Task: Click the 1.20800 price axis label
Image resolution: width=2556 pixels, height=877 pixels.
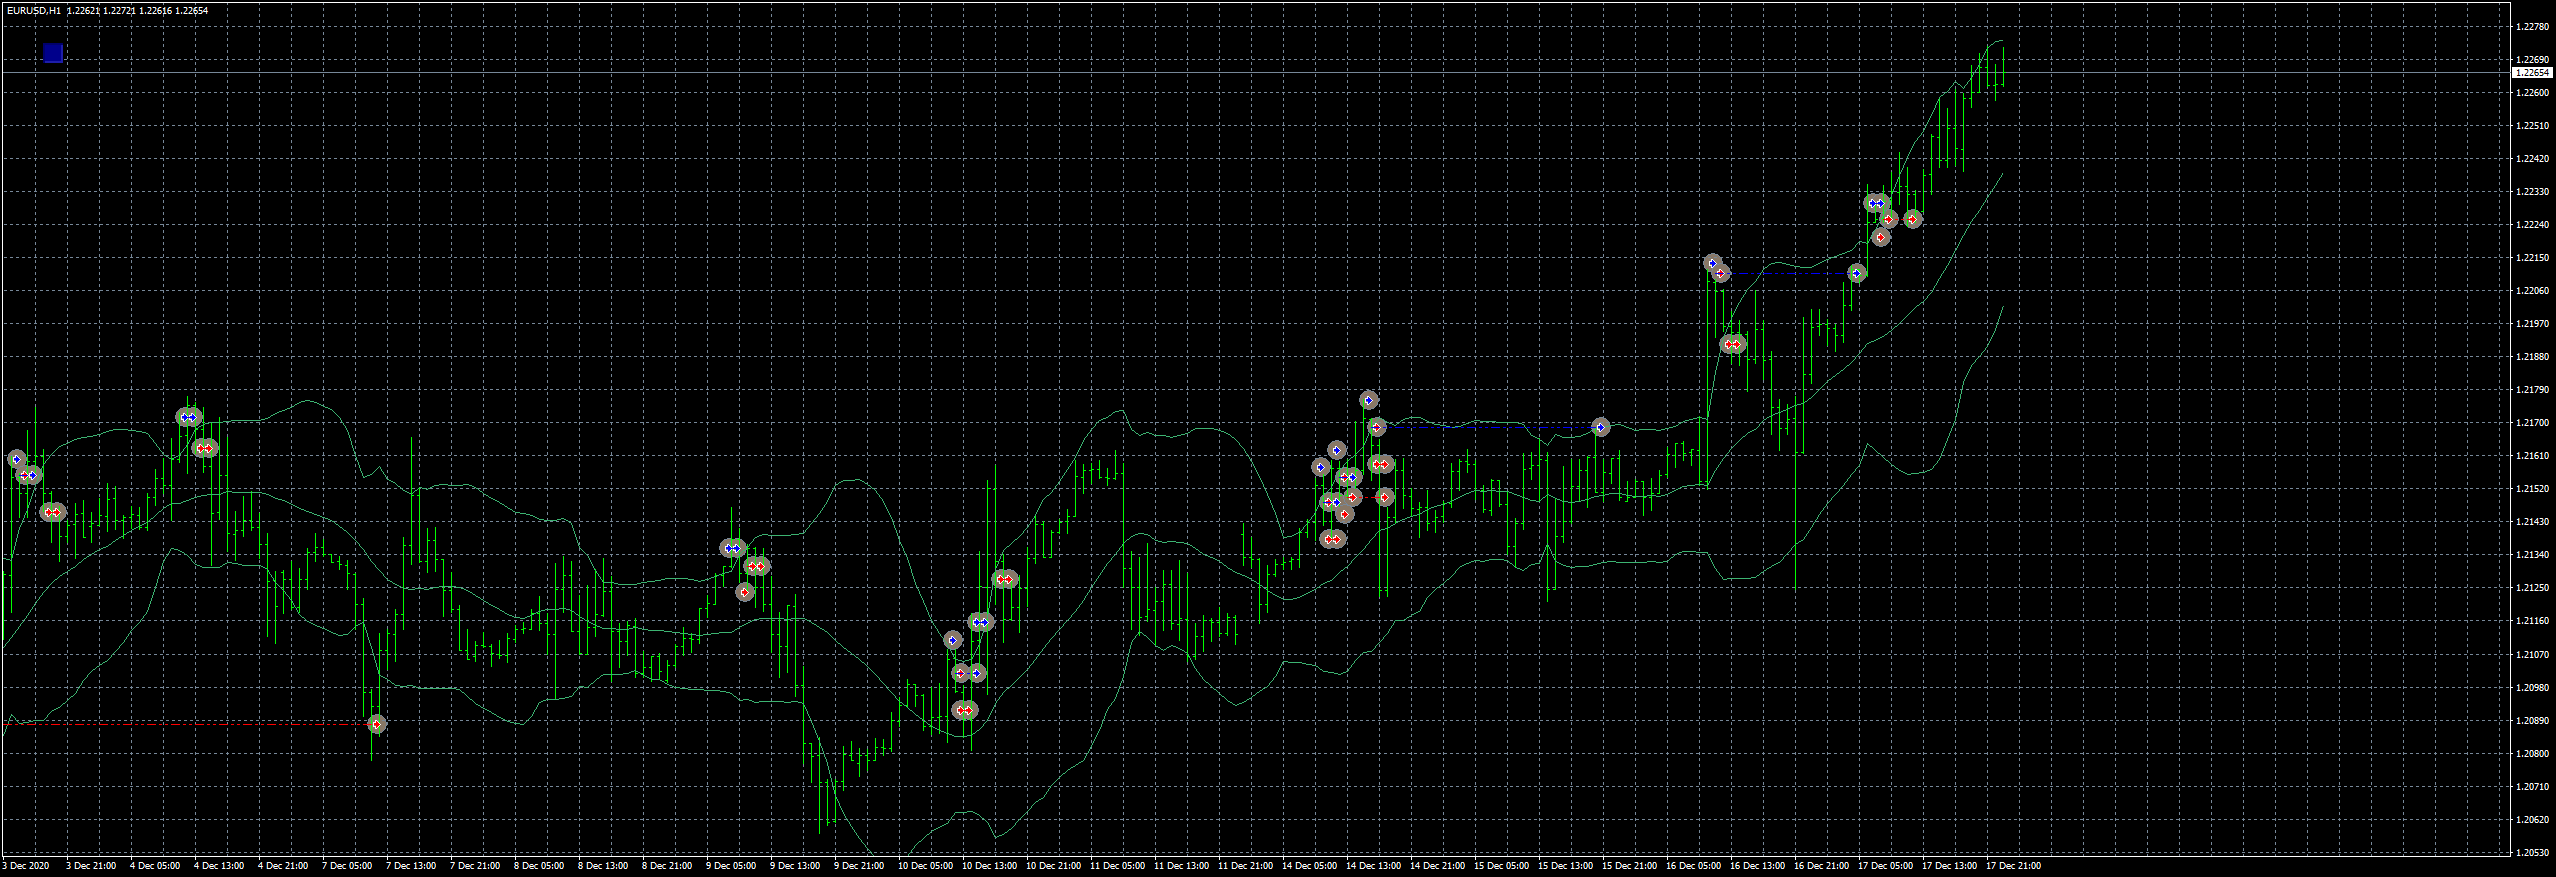Action: pos(2530,754)
